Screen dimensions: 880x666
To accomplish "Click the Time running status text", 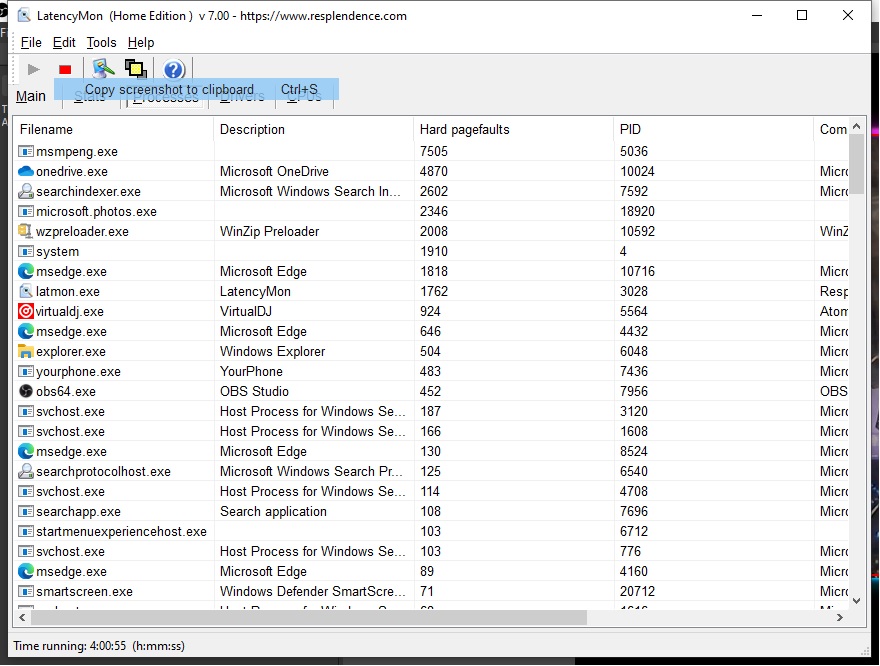I will 99,646.
